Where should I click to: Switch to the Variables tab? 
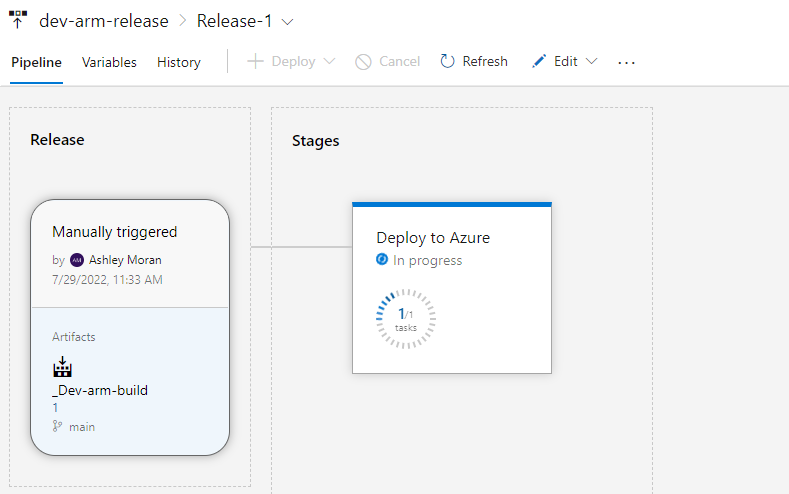[x=109, y=62]
